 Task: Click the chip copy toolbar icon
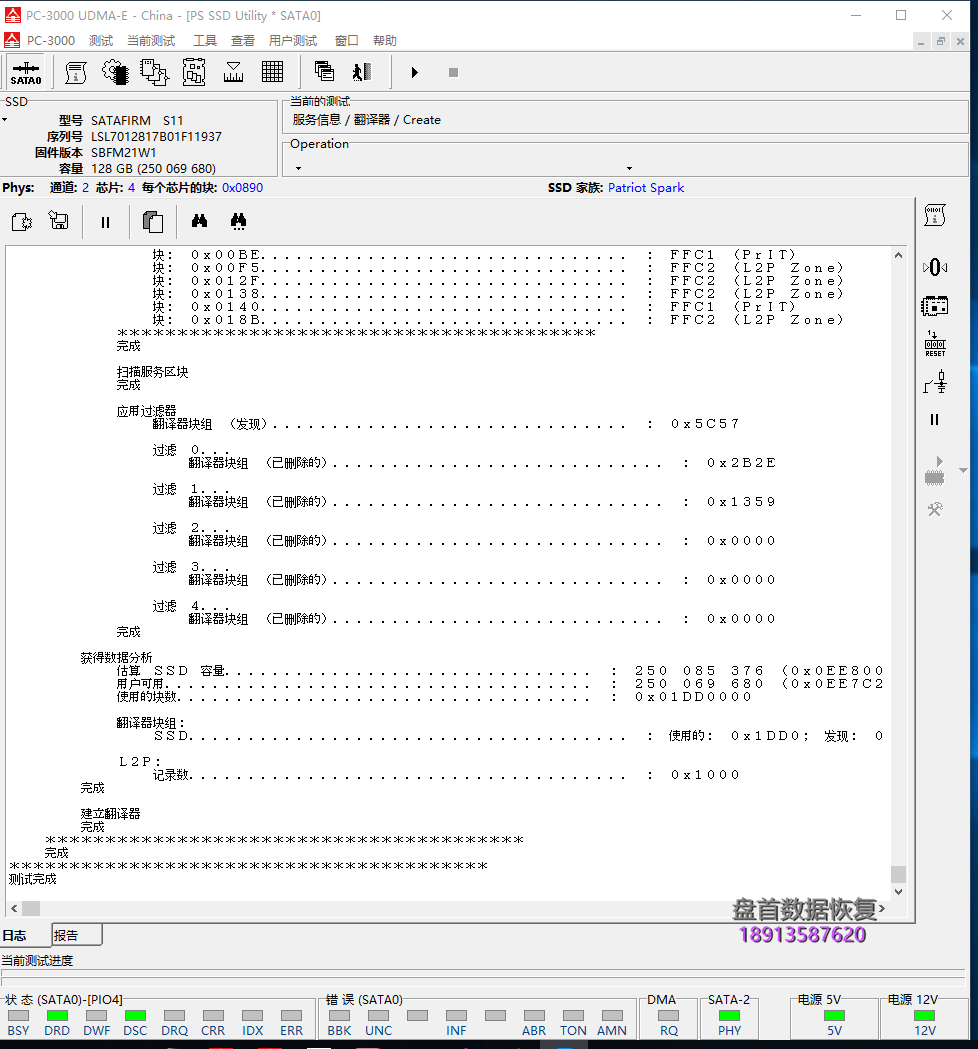click(x=155, y=72)
